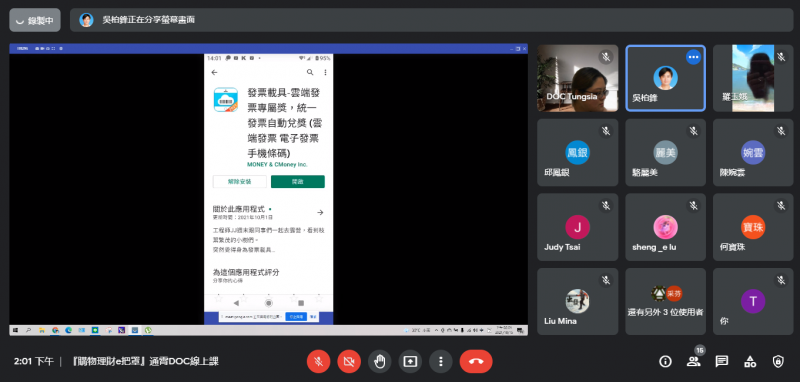Click the back arrow in shared Play Store screen

point(214,72)
